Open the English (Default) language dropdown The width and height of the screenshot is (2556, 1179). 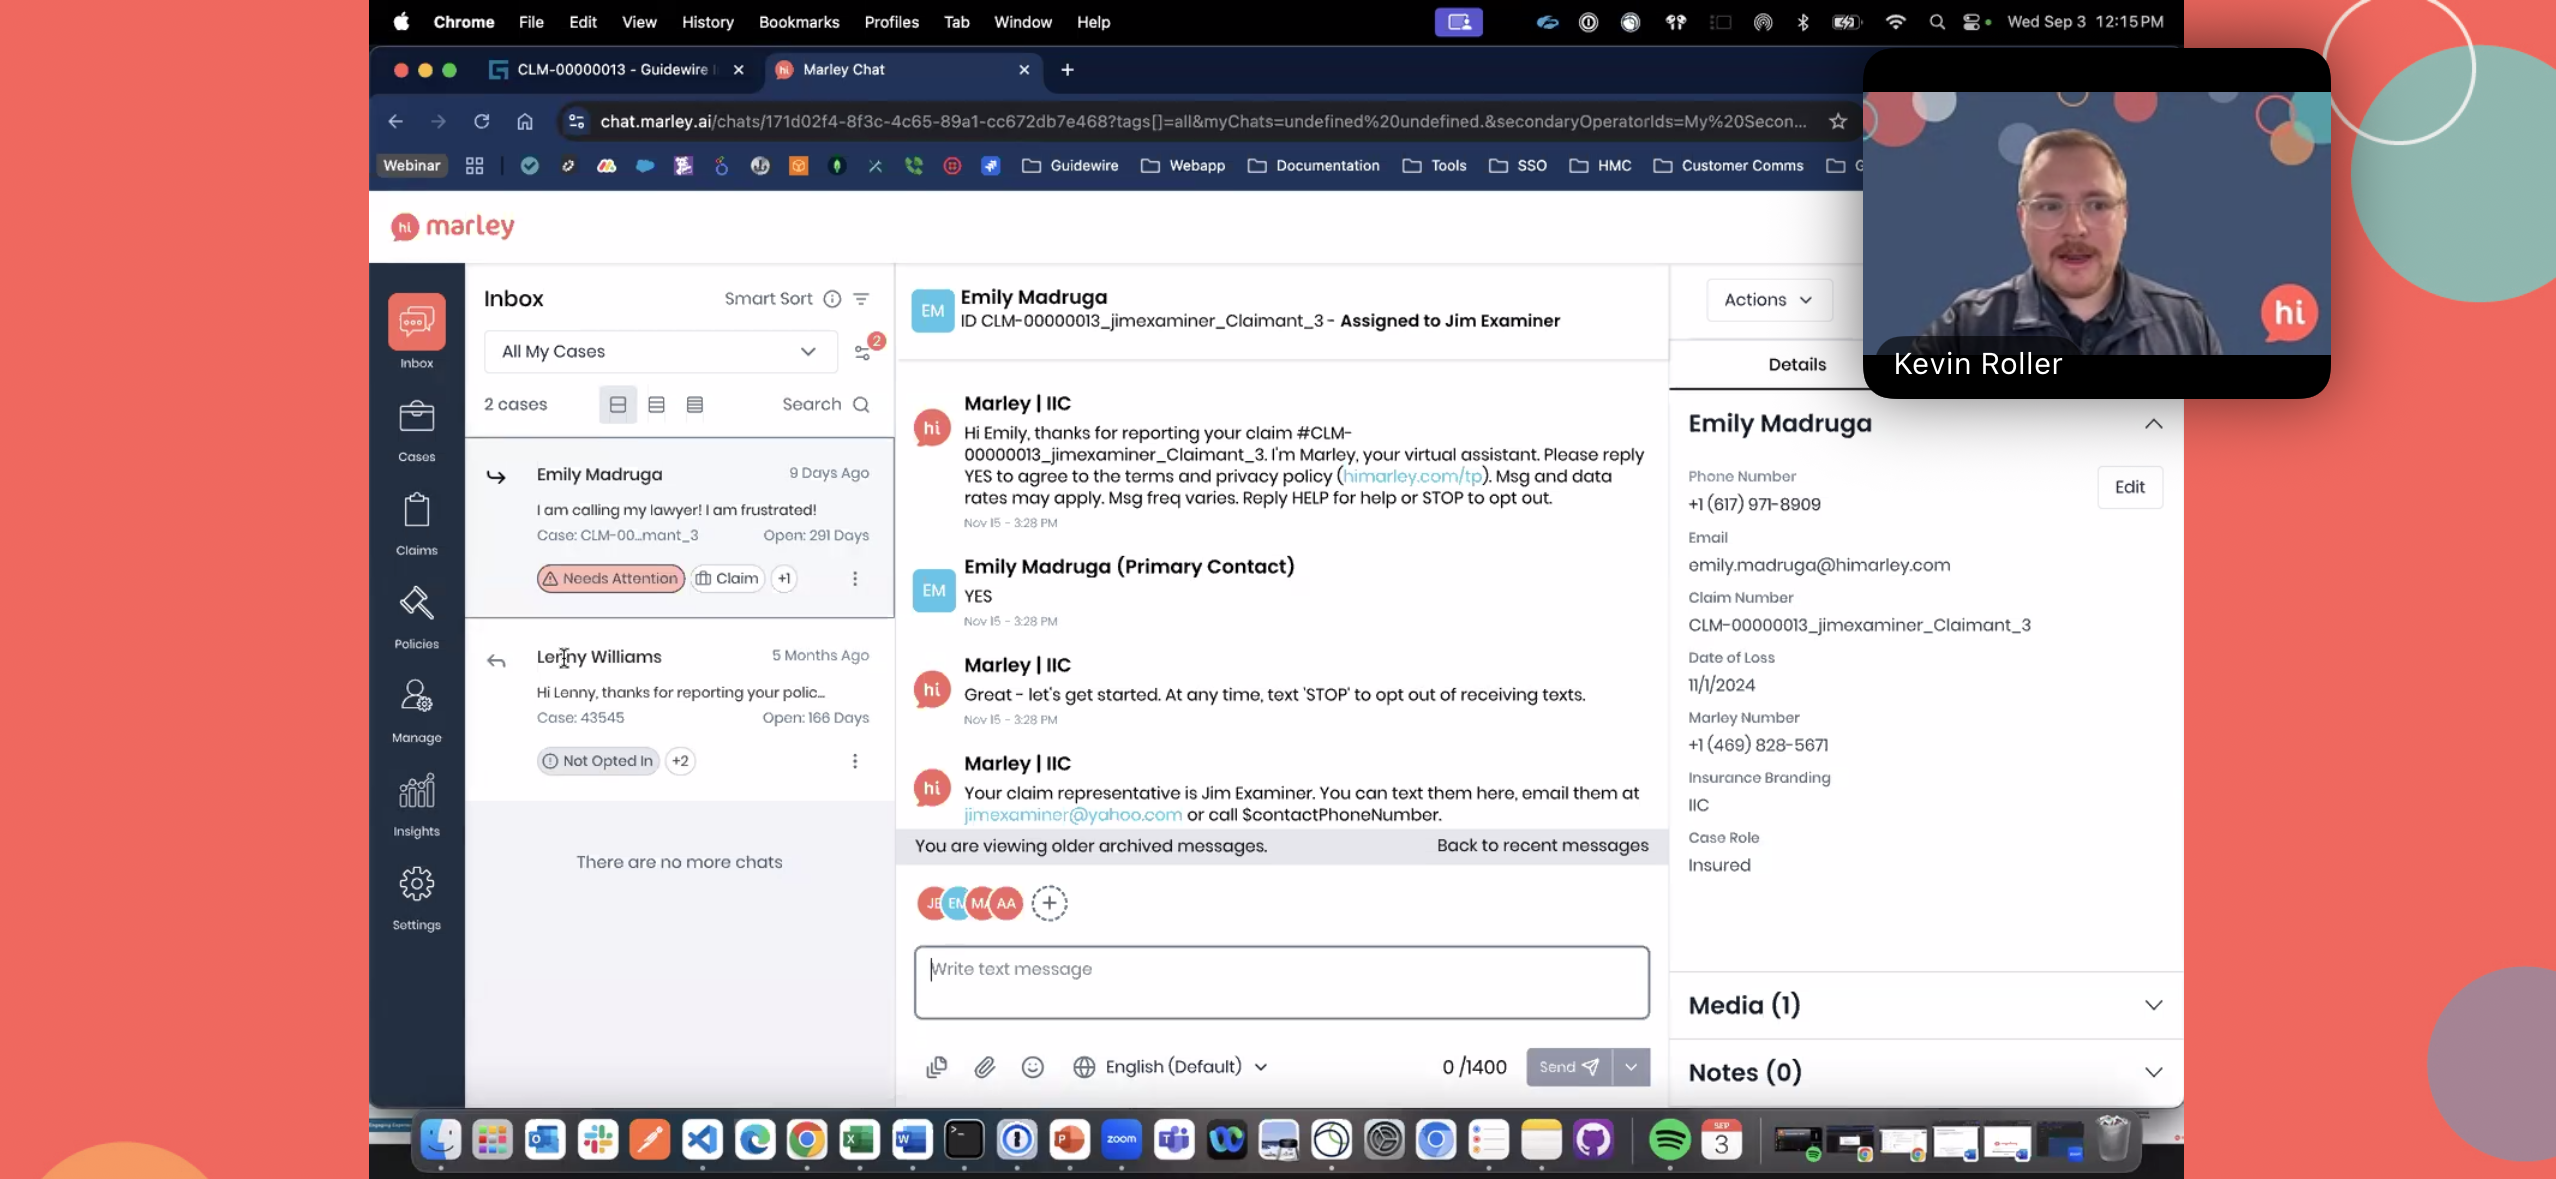pyautogui.click(x=1170, y=1067)
